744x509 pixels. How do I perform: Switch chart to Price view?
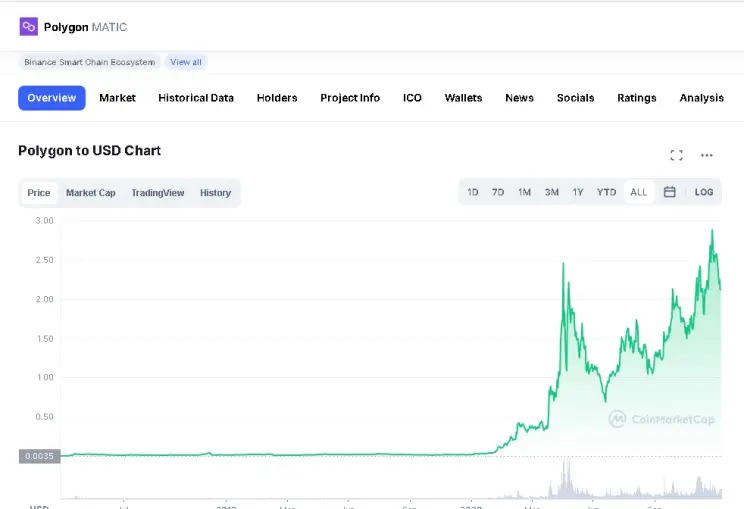pyautogui.click(x=39, y=193)
